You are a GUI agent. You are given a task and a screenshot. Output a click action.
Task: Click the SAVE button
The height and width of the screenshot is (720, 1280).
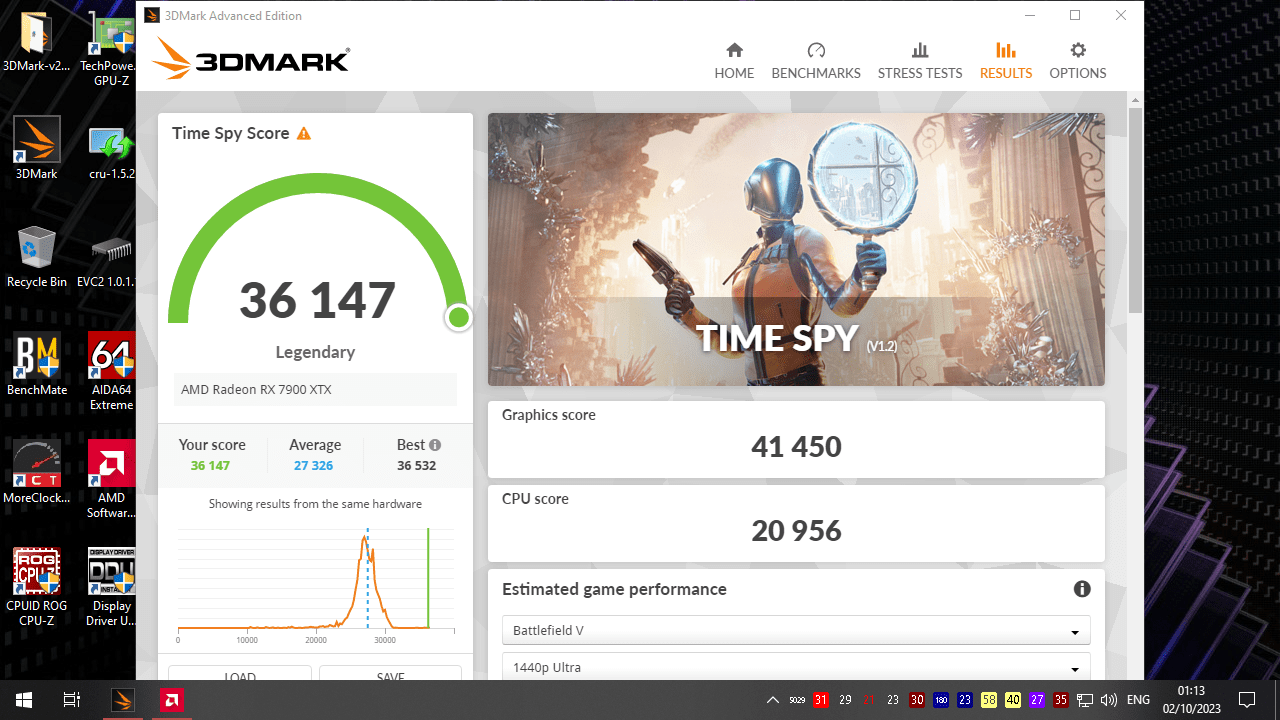390,674
